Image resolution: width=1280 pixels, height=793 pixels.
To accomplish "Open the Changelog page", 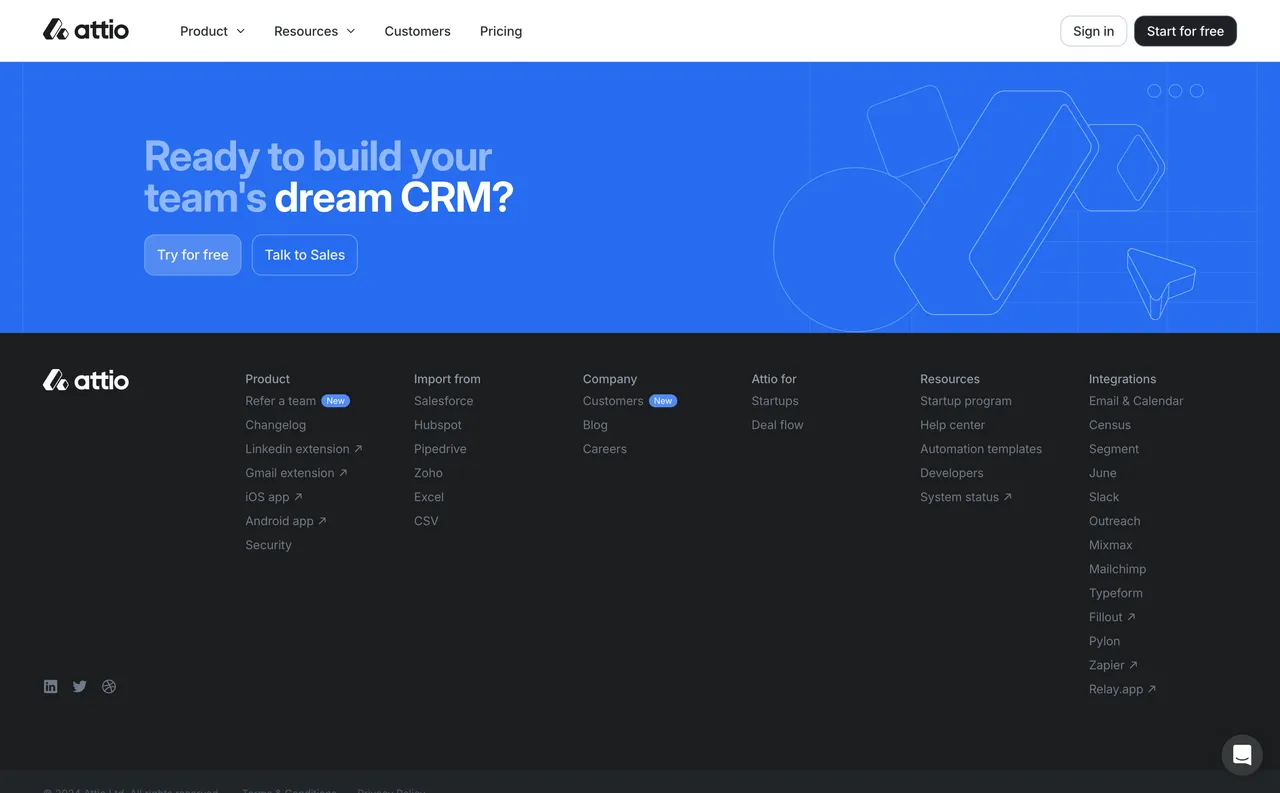I will [275, 424].
